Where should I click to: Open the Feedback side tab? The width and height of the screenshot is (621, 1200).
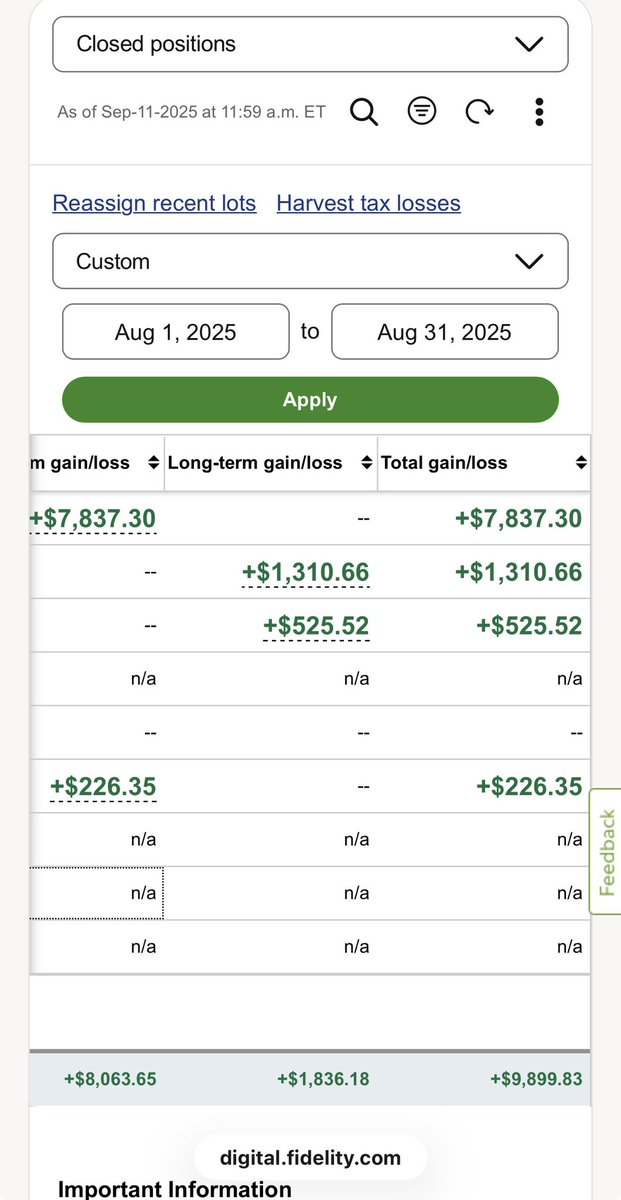tap(605, 852)
